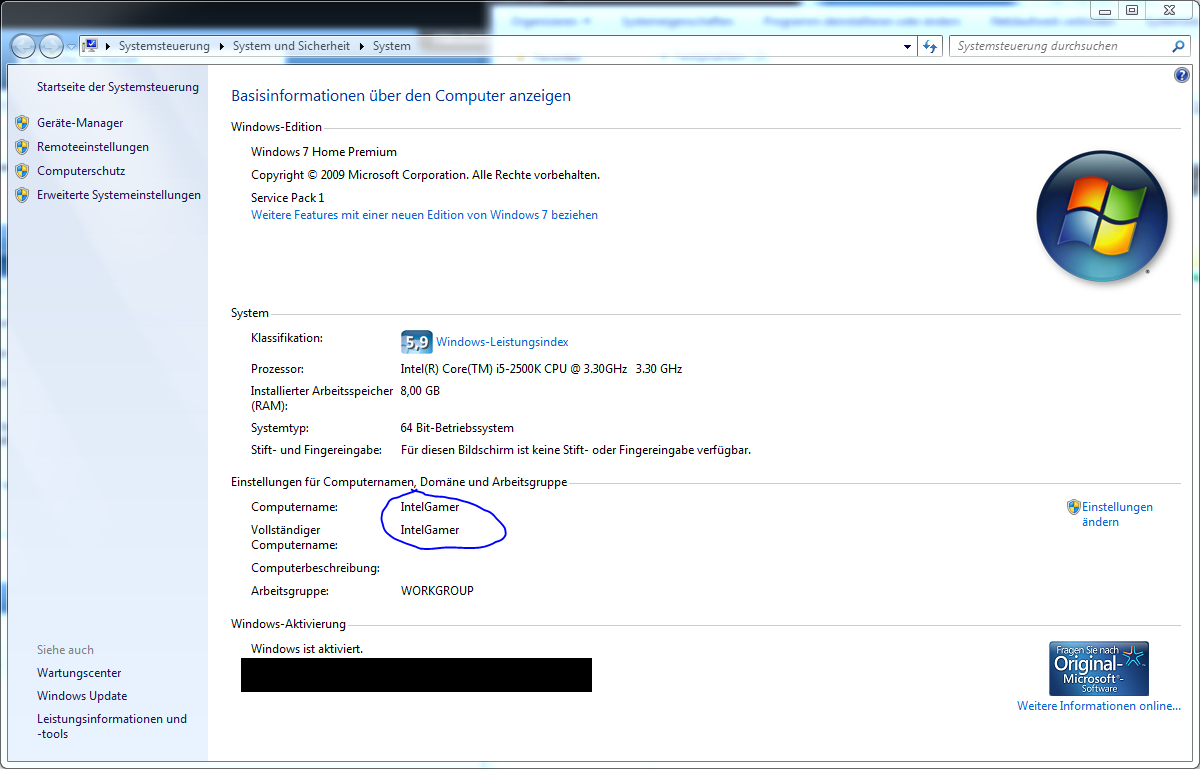Go to Startseite der Systemsteuerung
The width and height of the screenshot is (1200, 769).
click(118, 87)
